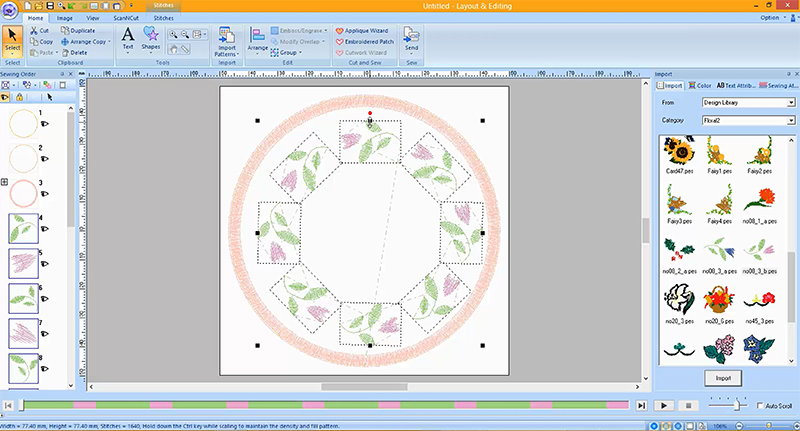
Task: Expand sewing order item 3
Action: coord(6,182)
